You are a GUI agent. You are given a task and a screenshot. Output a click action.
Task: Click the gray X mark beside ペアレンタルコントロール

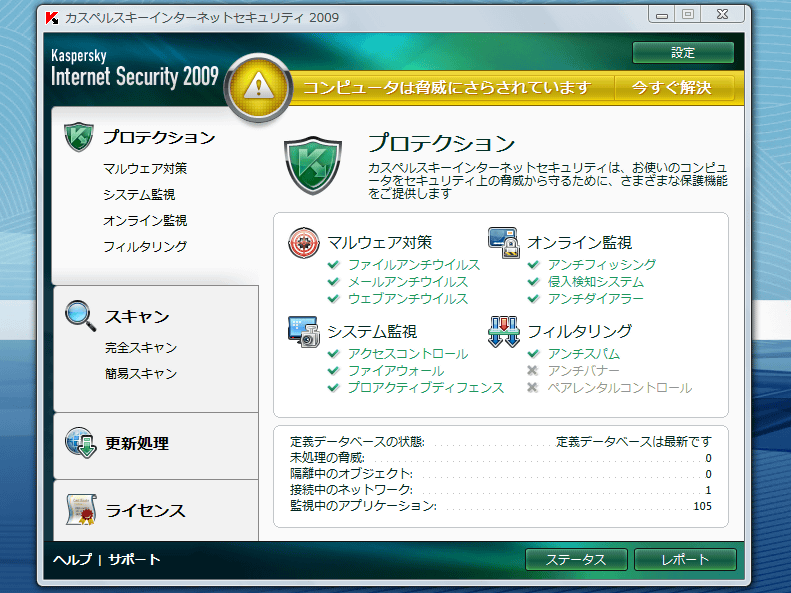click(533, 388)
